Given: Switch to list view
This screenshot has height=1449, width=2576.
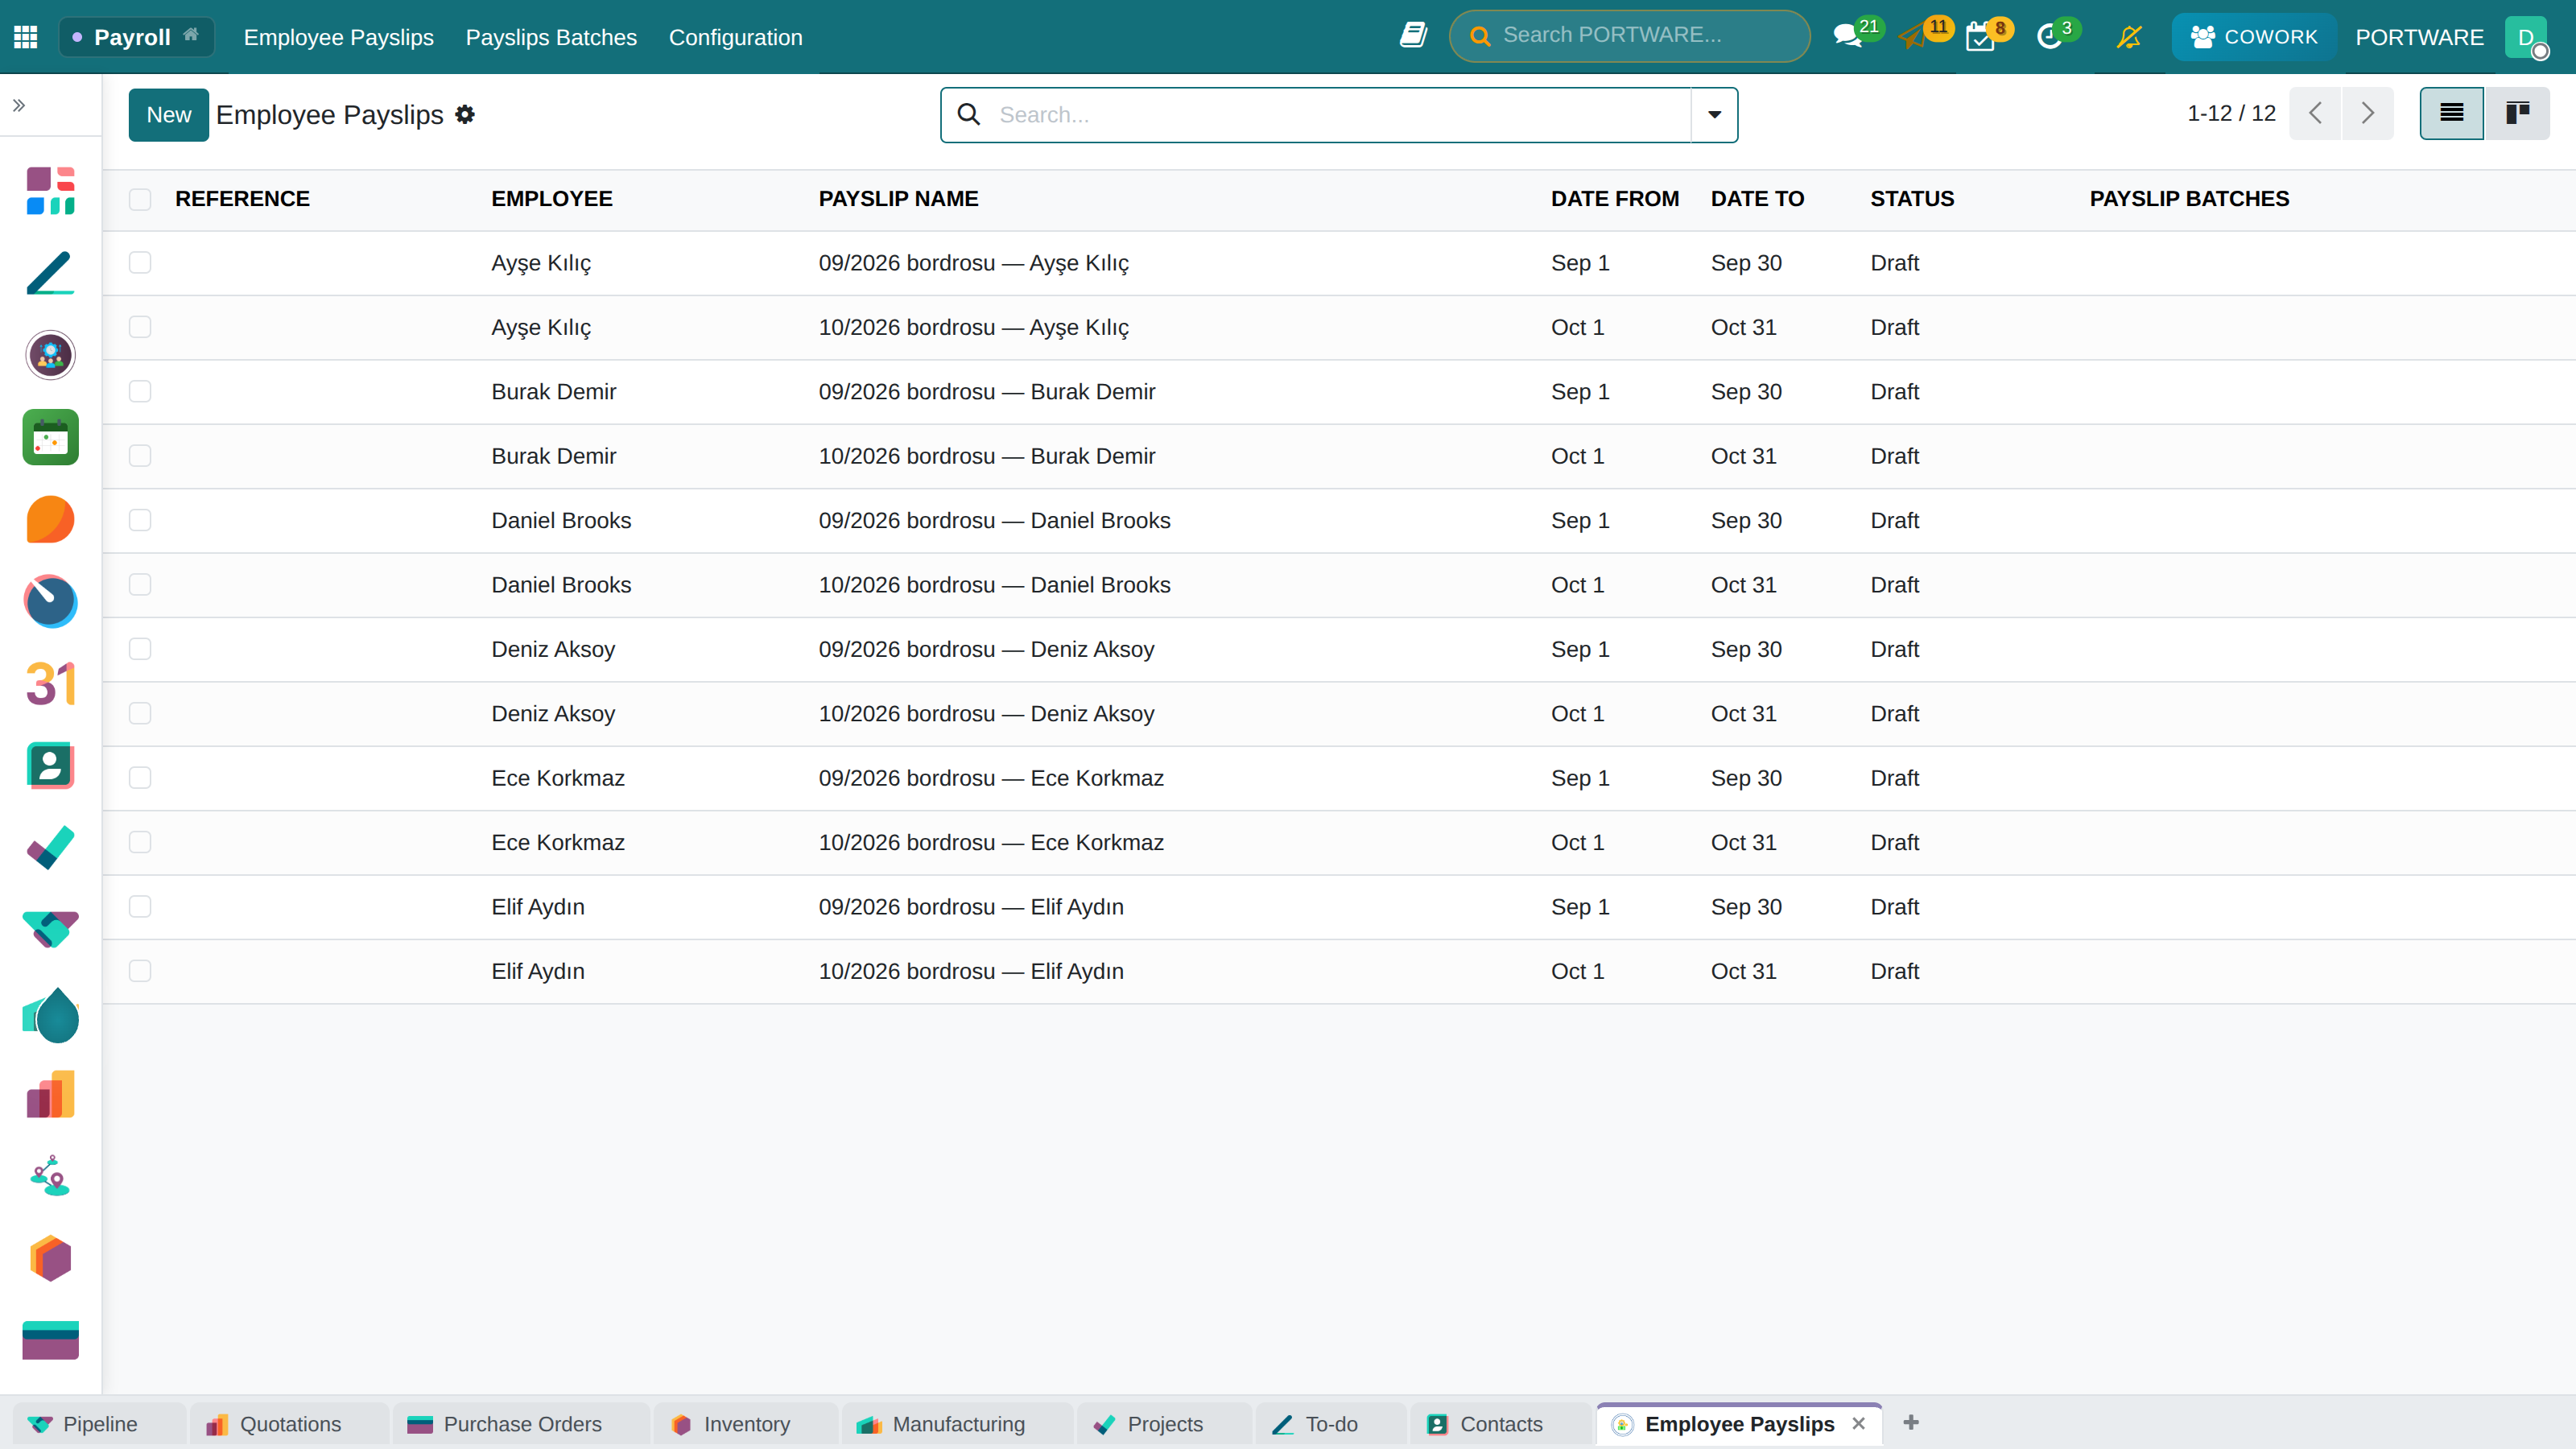Looking at the screenshot, I should click(x=2451, y=113).
